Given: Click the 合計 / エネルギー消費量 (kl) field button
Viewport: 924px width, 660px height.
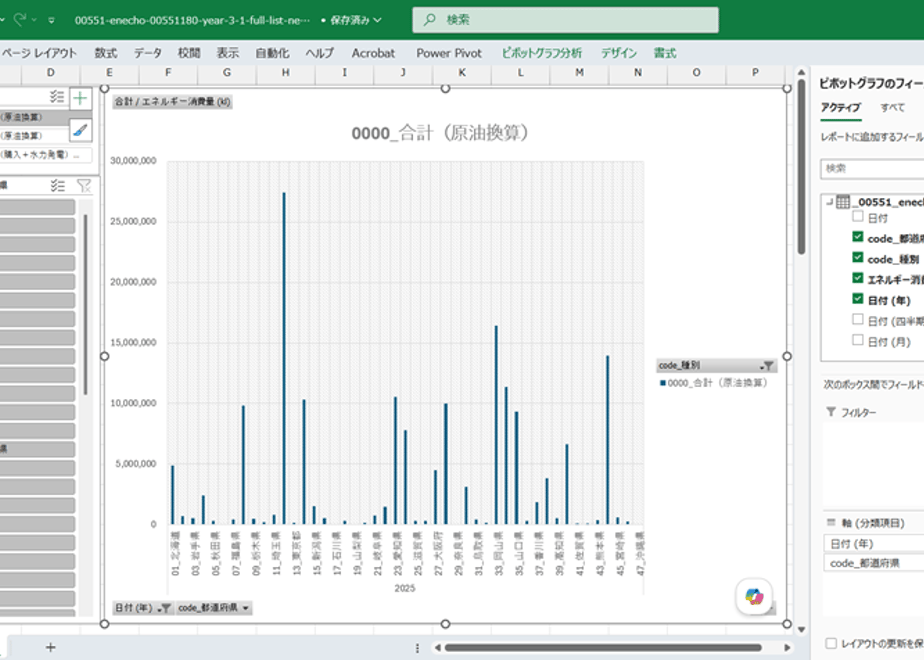Looking at the screenshot, I should 172,102.
